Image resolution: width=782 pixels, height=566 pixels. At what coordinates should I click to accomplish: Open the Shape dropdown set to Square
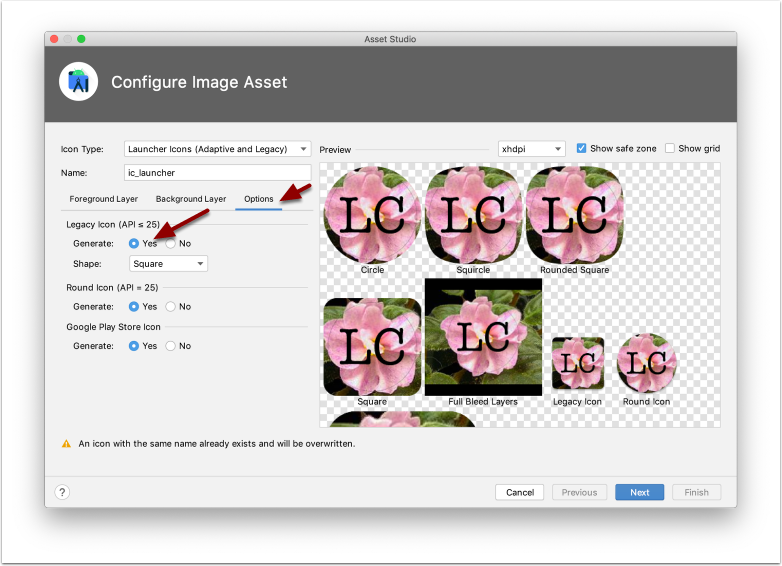pos(168,264)
